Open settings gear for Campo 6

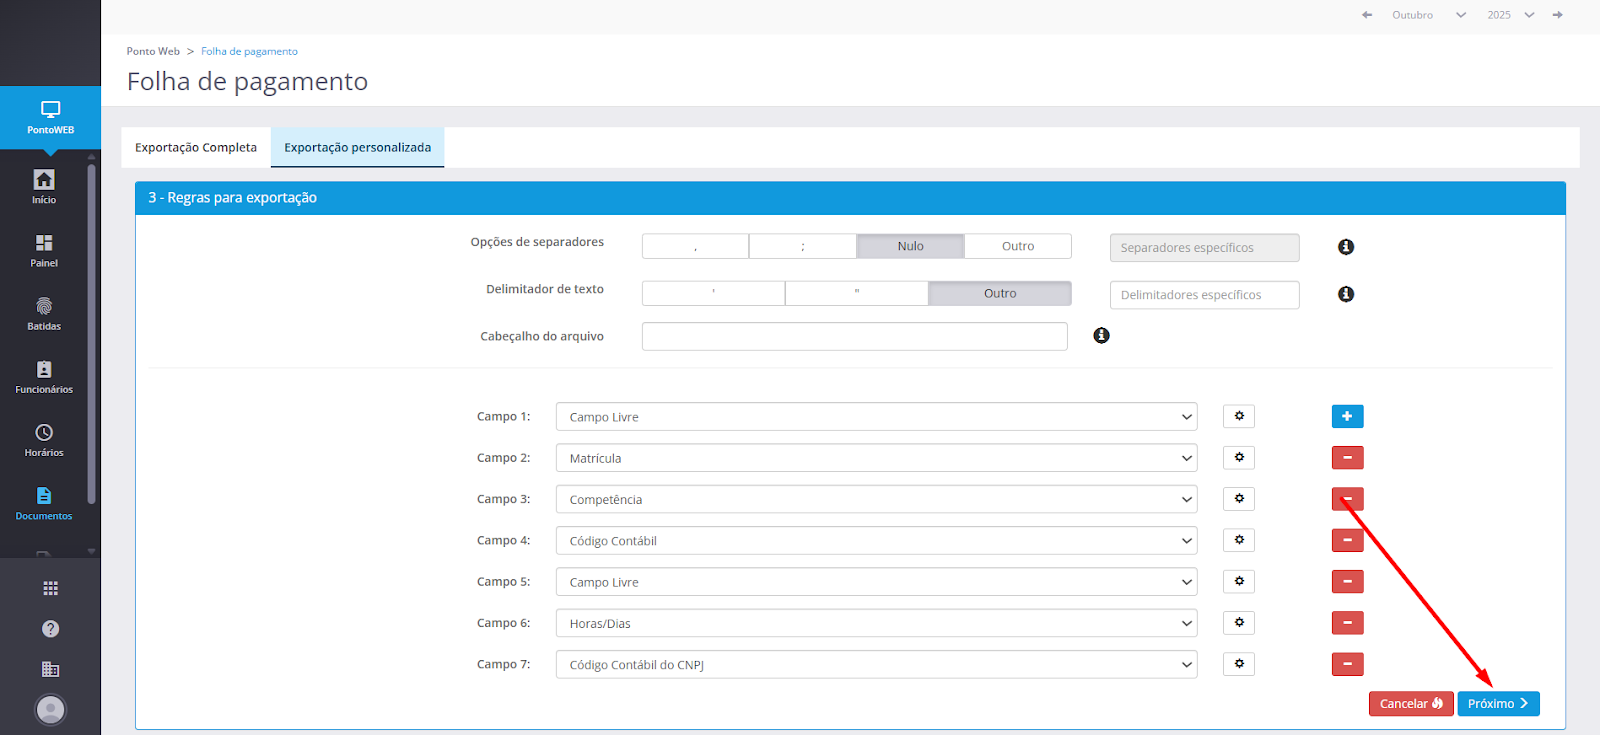1239,622
